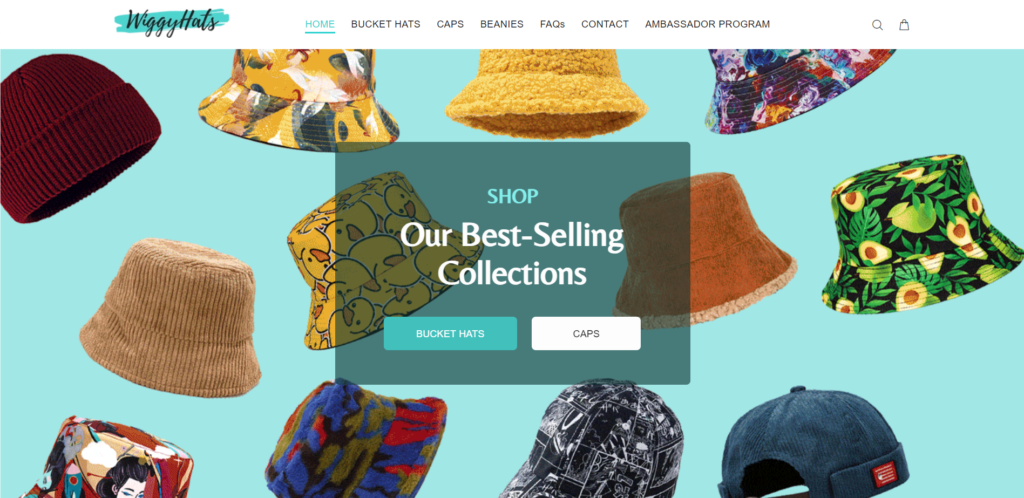Open the FAQs page
The width and height of the screenshot is (1024, 498).
(552, 24)
